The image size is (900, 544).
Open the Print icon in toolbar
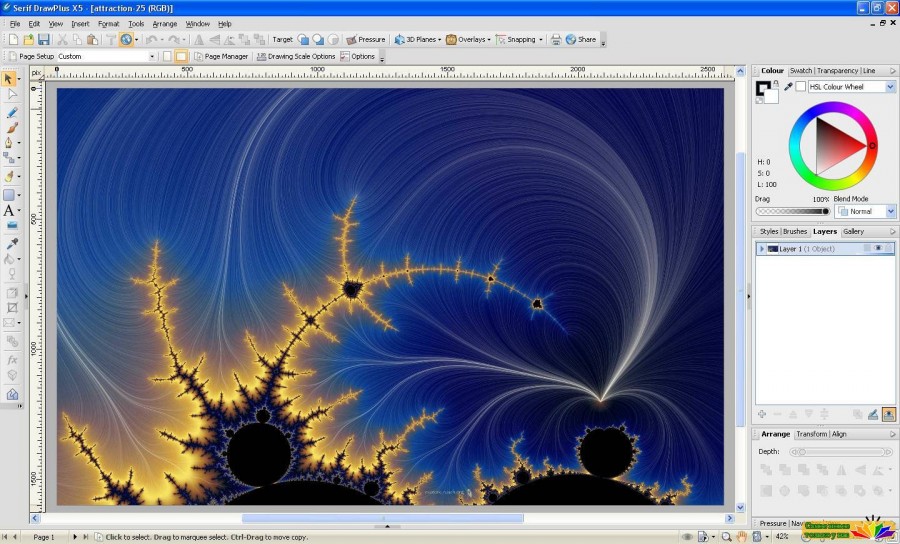(x=556, y=40)
